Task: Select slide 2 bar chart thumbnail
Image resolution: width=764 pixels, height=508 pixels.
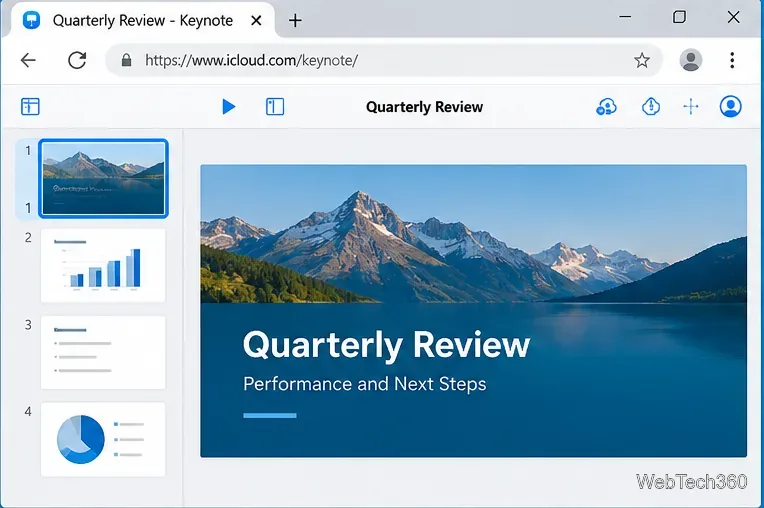Action: pos(103,266)
